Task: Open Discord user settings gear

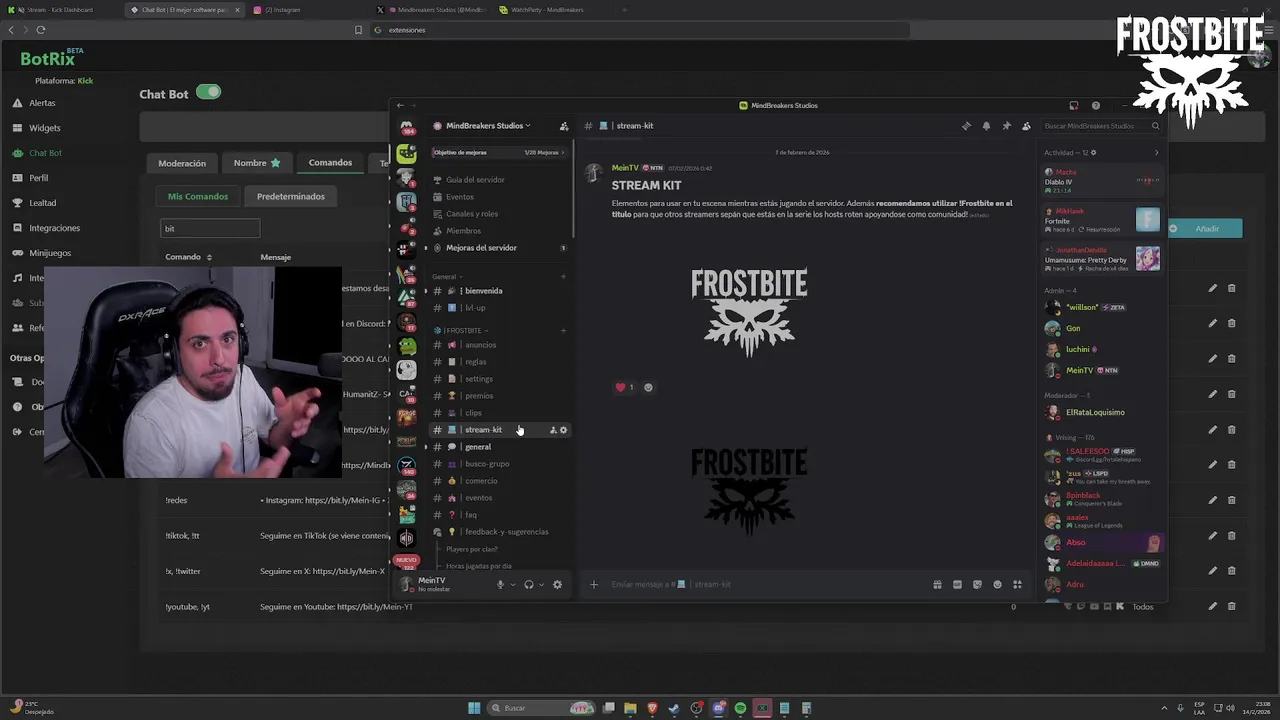Action: tap(557, 584)
